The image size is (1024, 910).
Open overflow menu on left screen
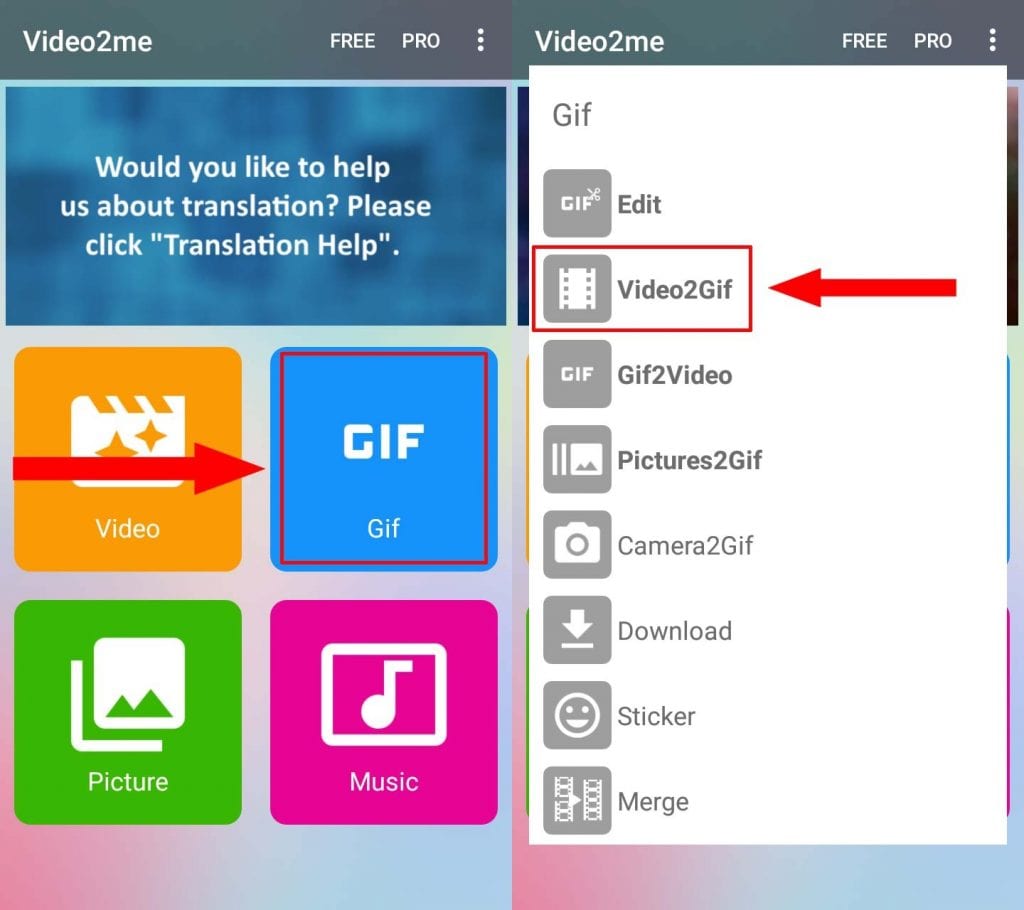pos(481,41)
